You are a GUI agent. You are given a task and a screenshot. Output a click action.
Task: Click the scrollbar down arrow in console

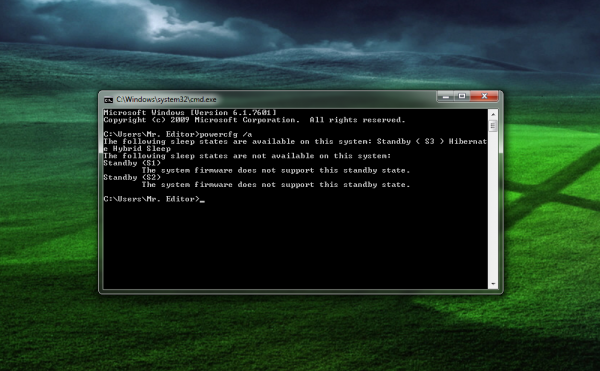[493, 284]
